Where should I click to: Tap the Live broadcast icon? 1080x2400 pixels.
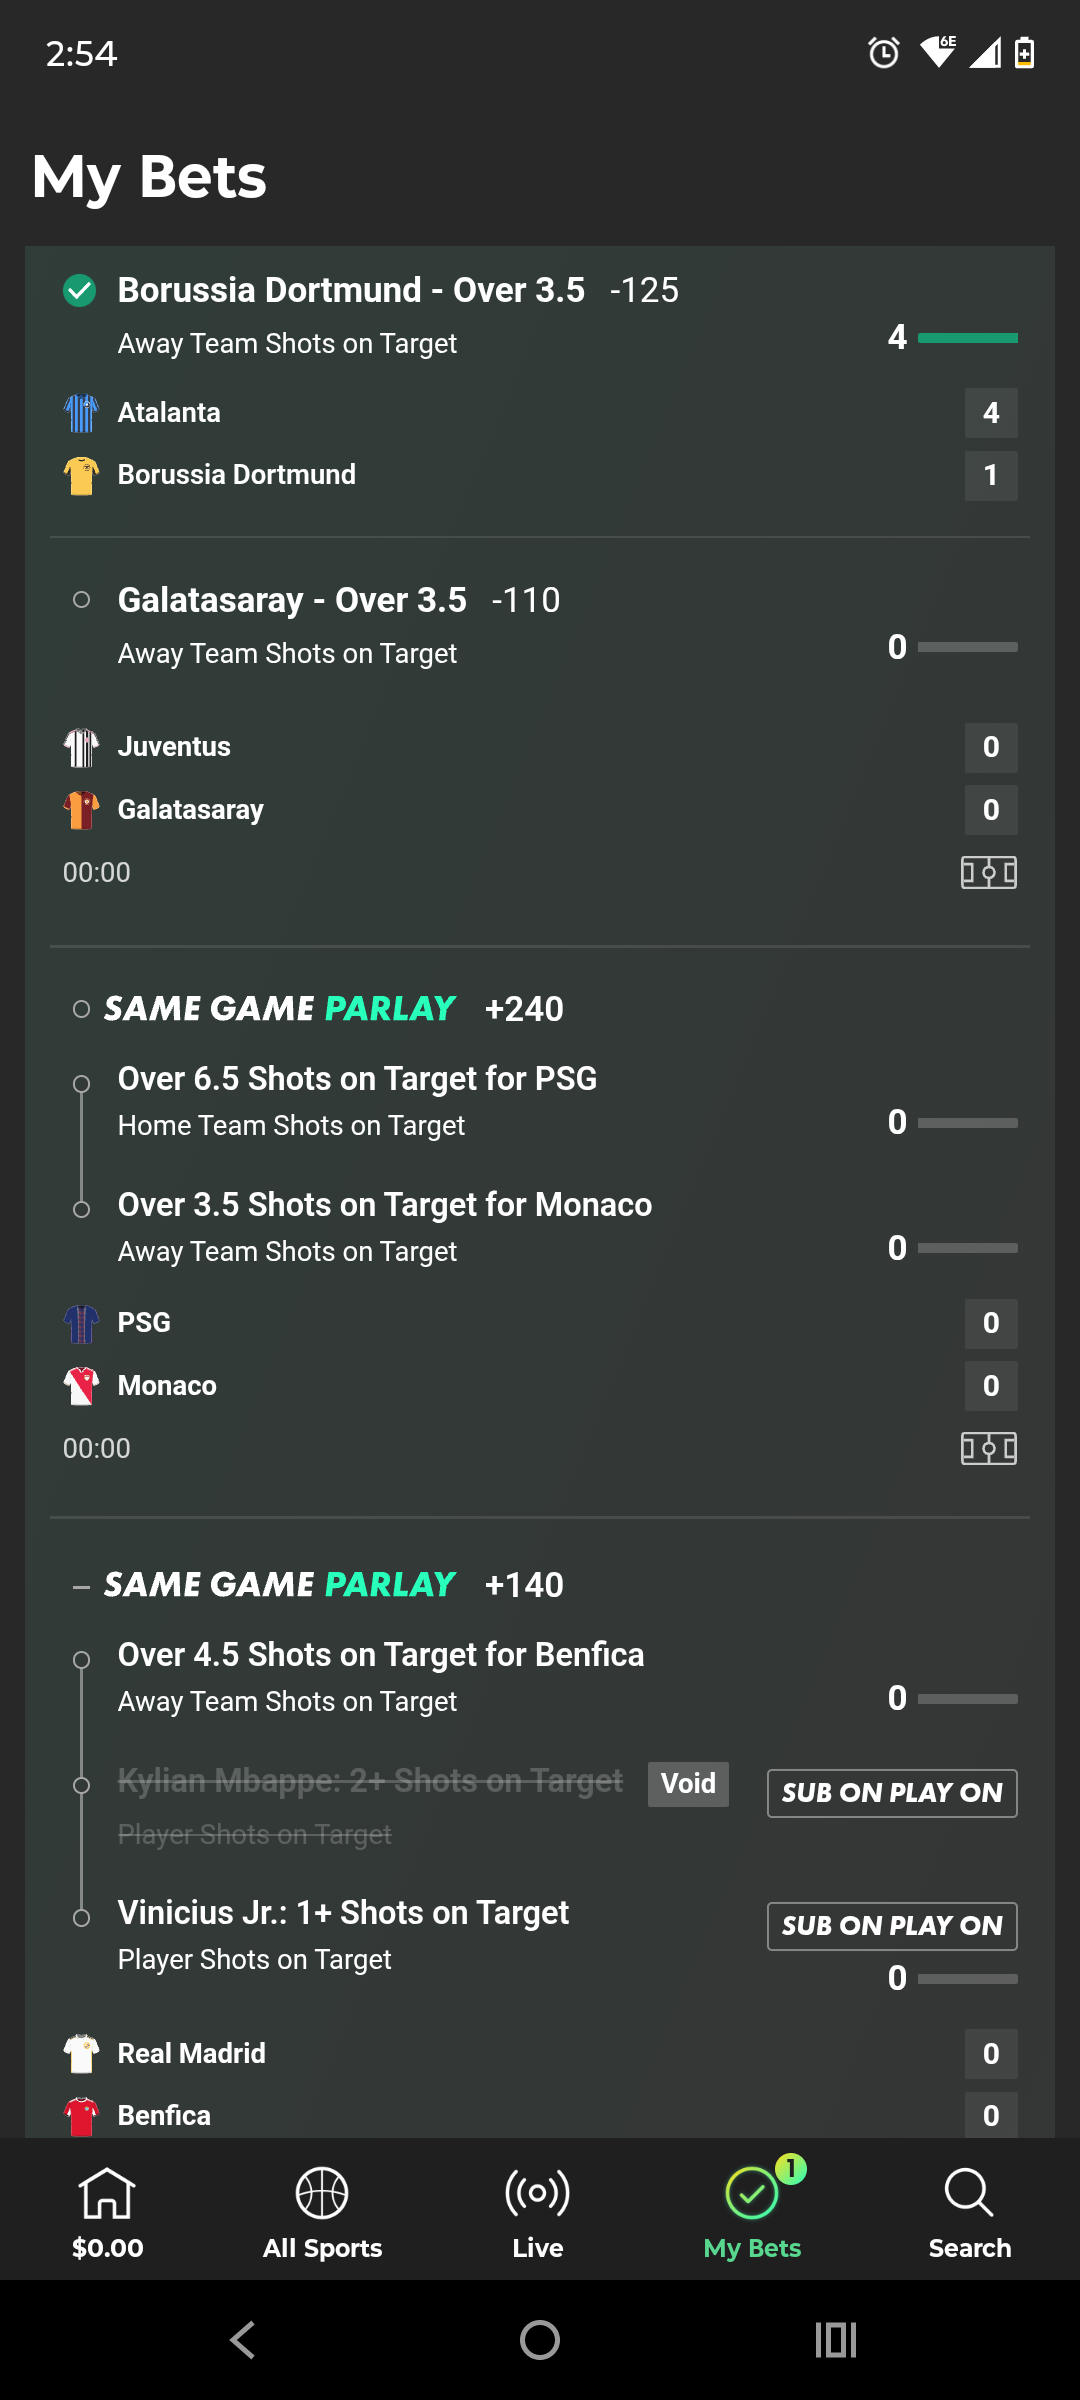coord(537,2193)
